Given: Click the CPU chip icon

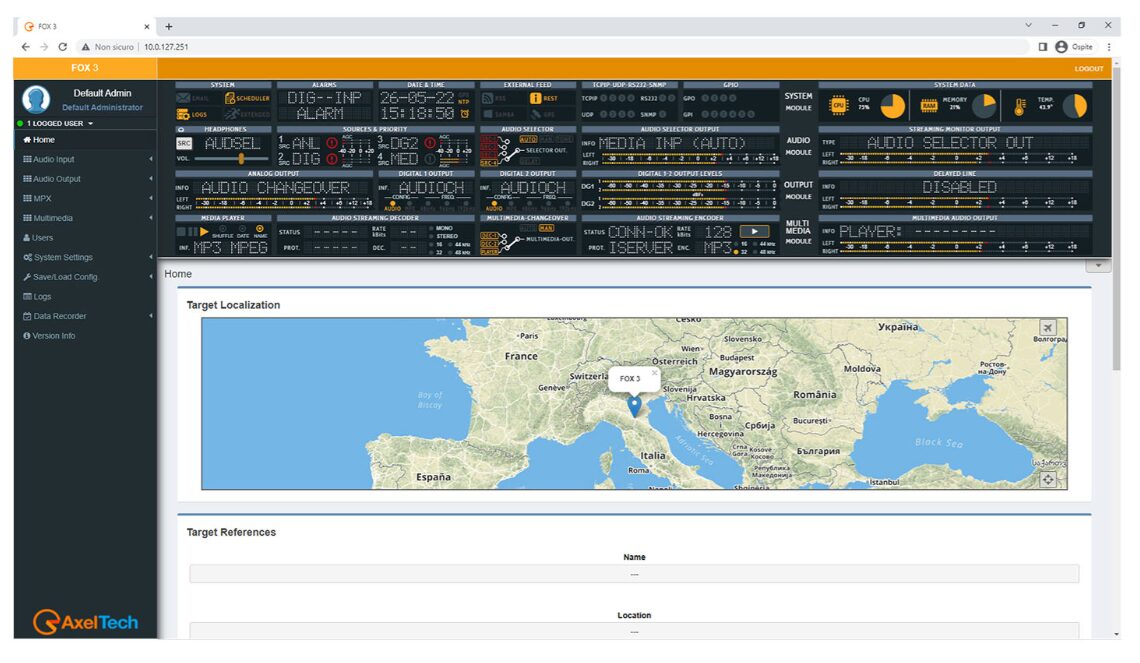Looking at the screenshot, I should click(x=838, y=105).
